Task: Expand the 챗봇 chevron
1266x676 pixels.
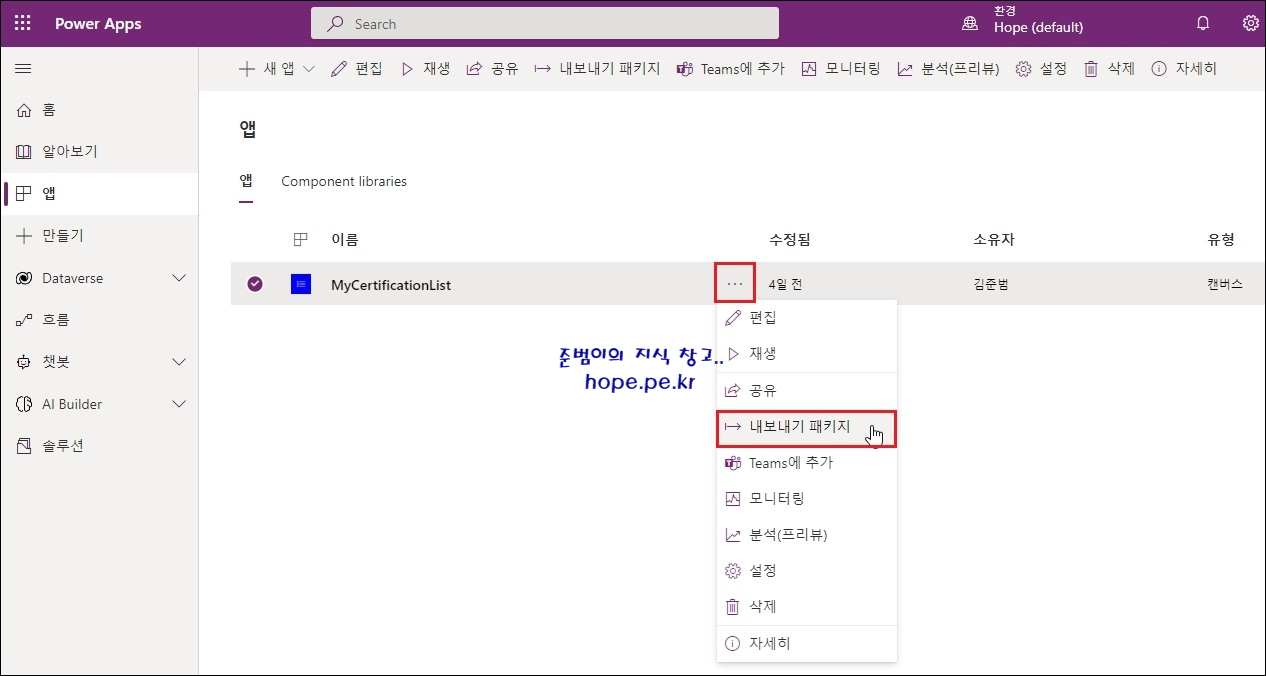Action: click(x=180, y=362)
